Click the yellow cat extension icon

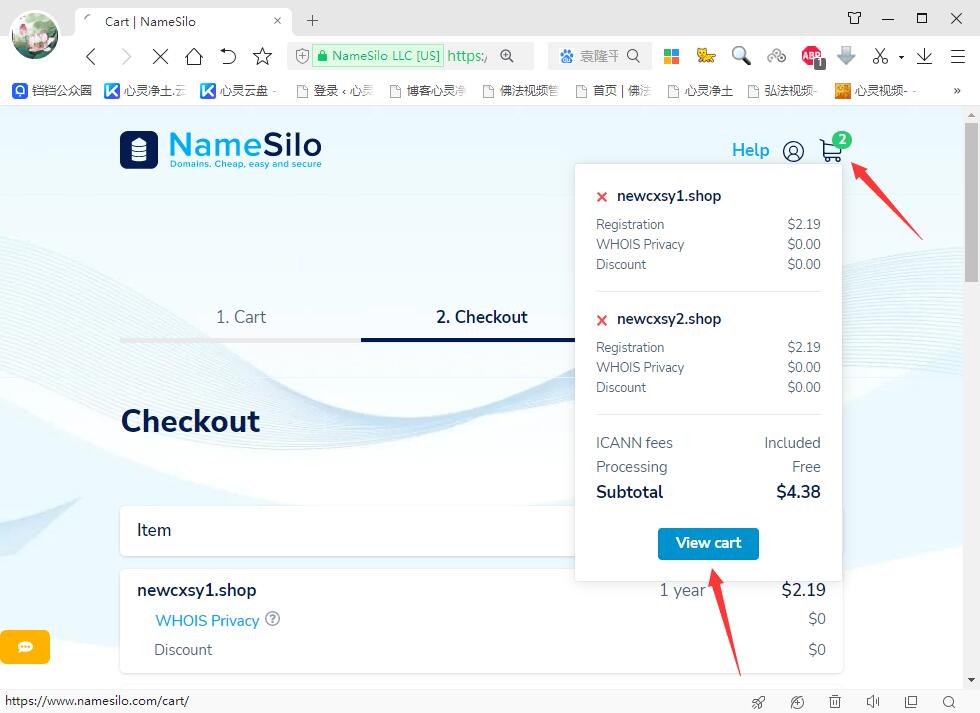pos(706,56)
